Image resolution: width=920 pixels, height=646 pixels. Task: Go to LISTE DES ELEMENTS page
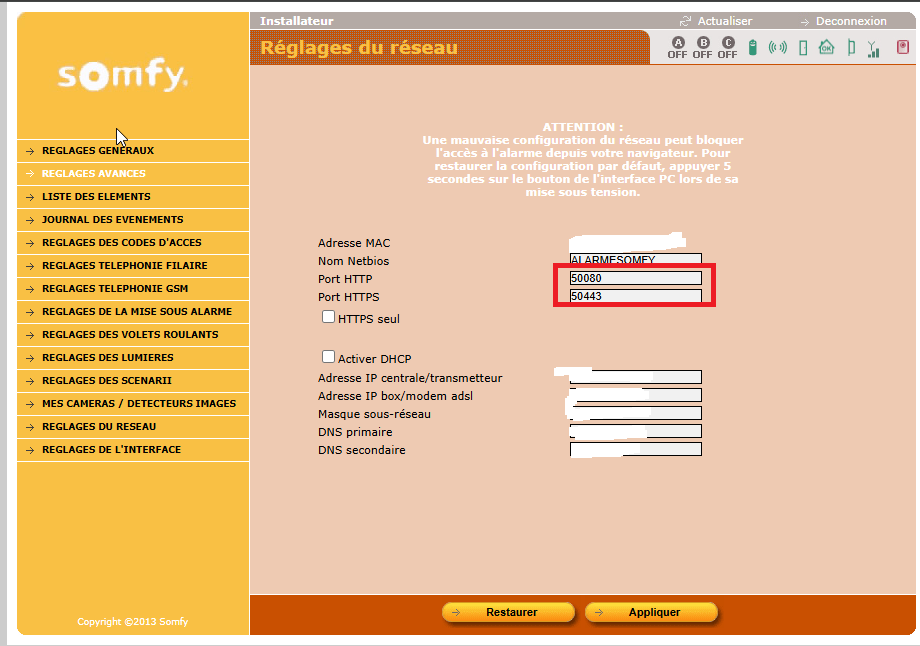pos(96,197)
